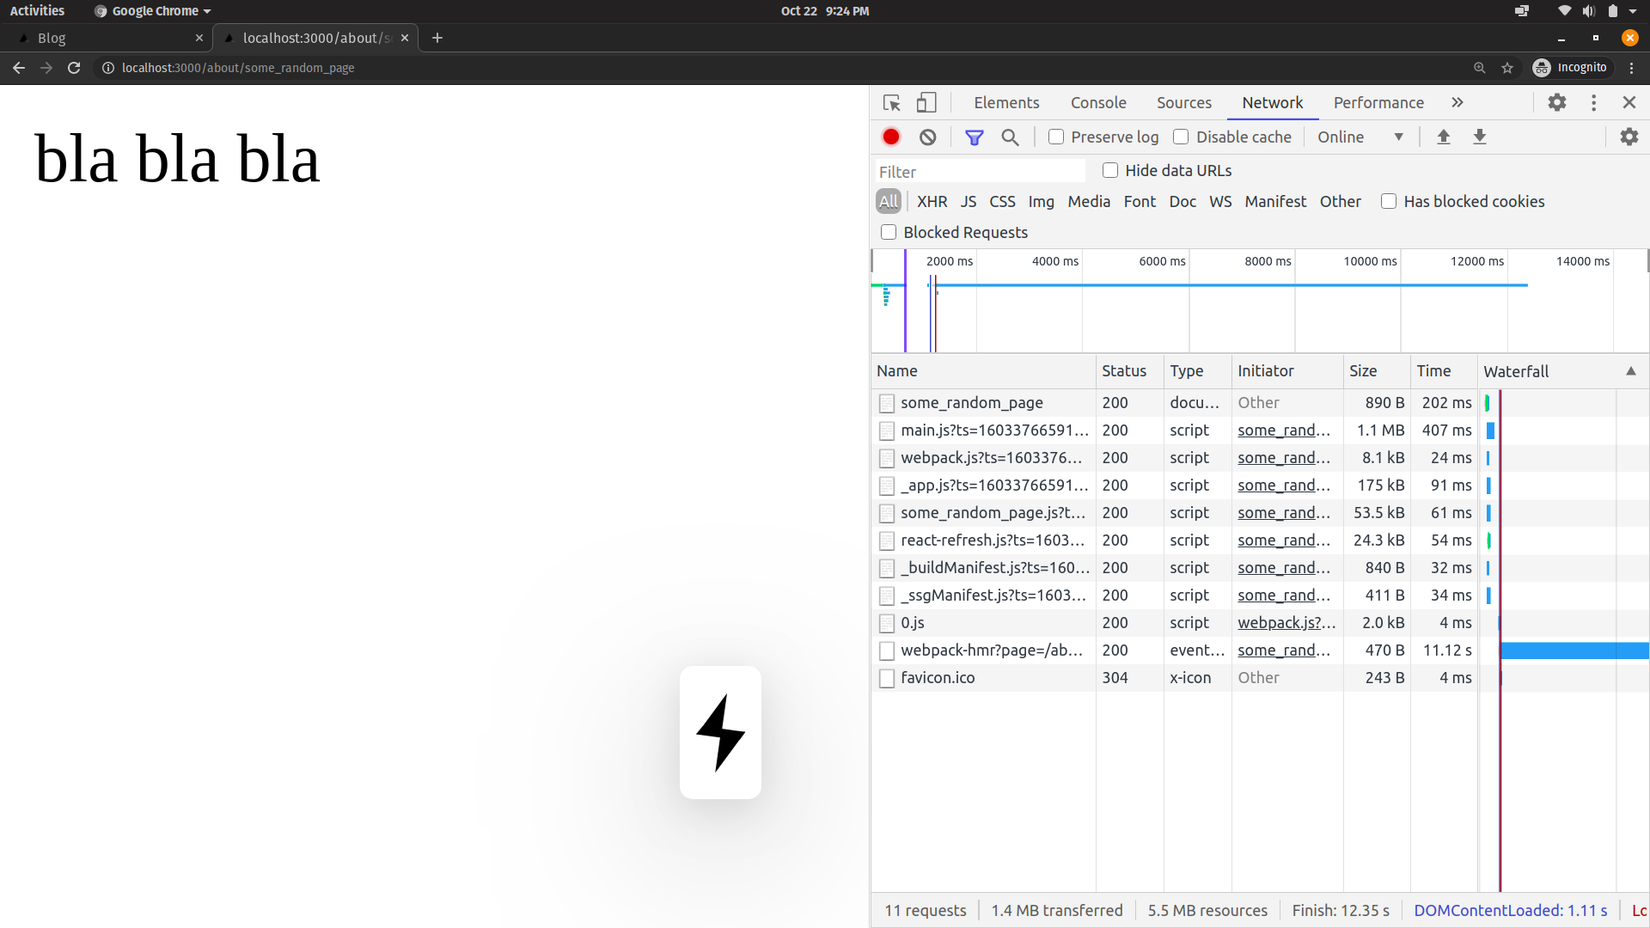Close the Blog tab

(199, 38)
